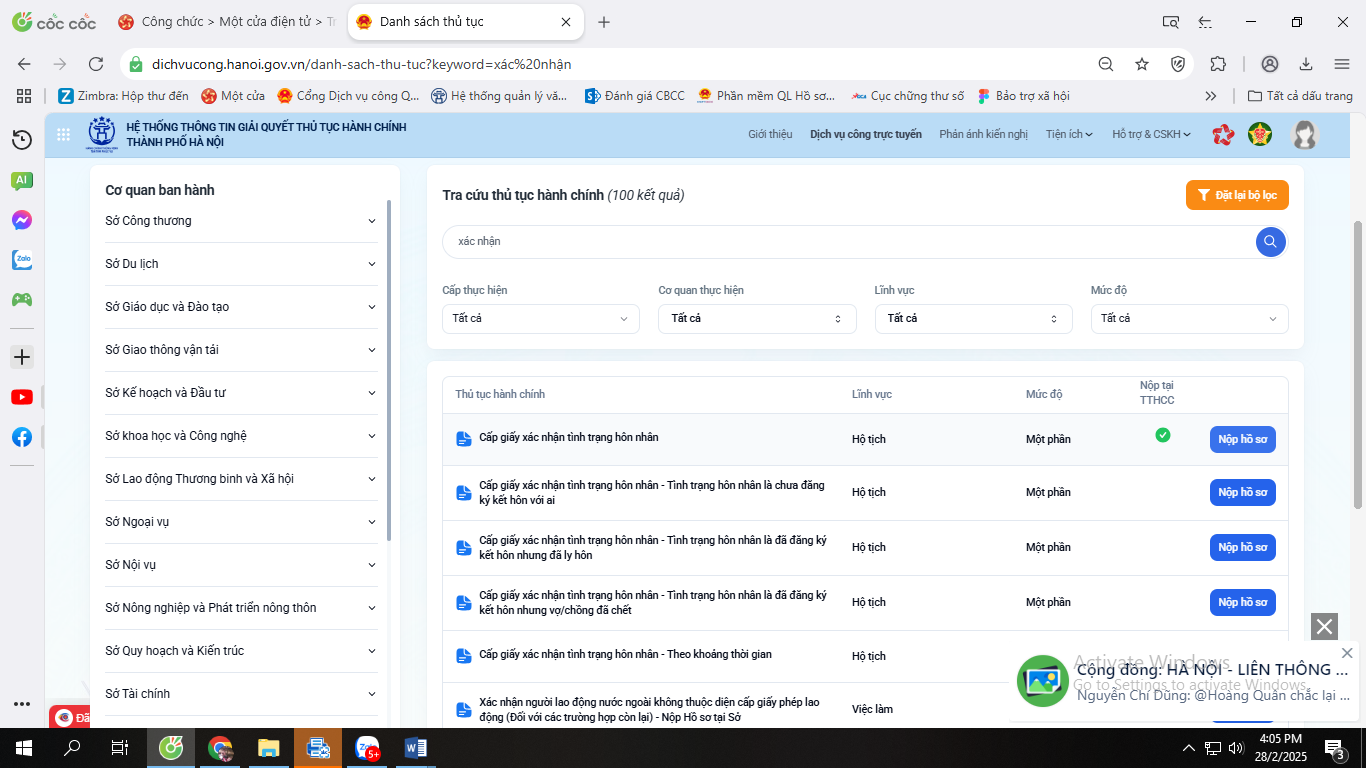Click the Hà Nội city logo
Viewport: 1366px width, 768px height.
[x=102, y=134]
